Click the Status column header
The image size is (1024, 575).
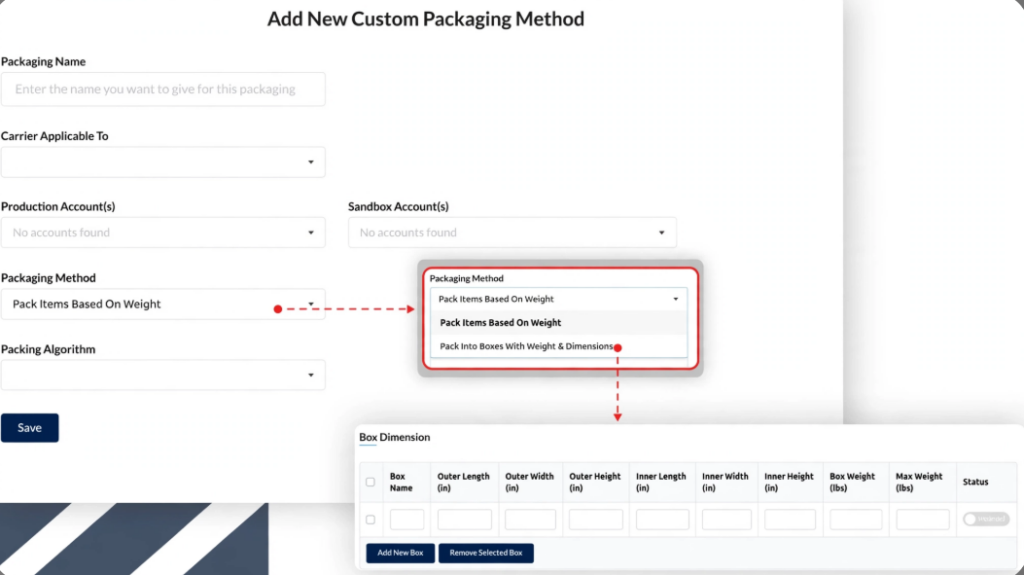975,482
